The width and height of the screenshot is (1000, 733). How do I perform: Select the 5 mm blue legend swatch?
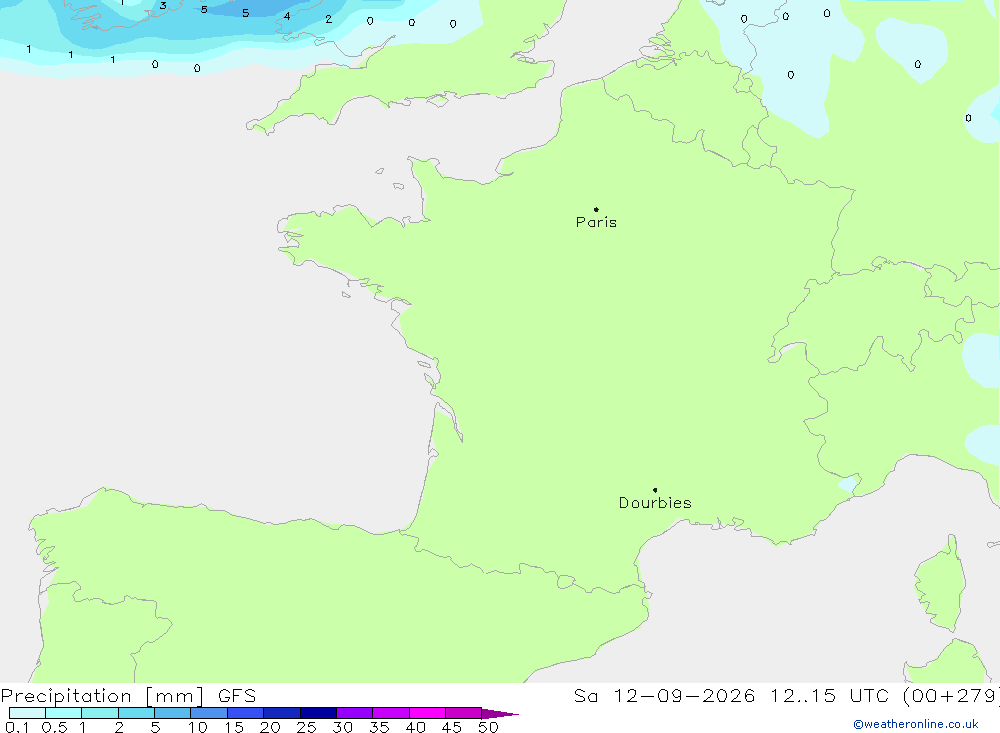[172, 713]
